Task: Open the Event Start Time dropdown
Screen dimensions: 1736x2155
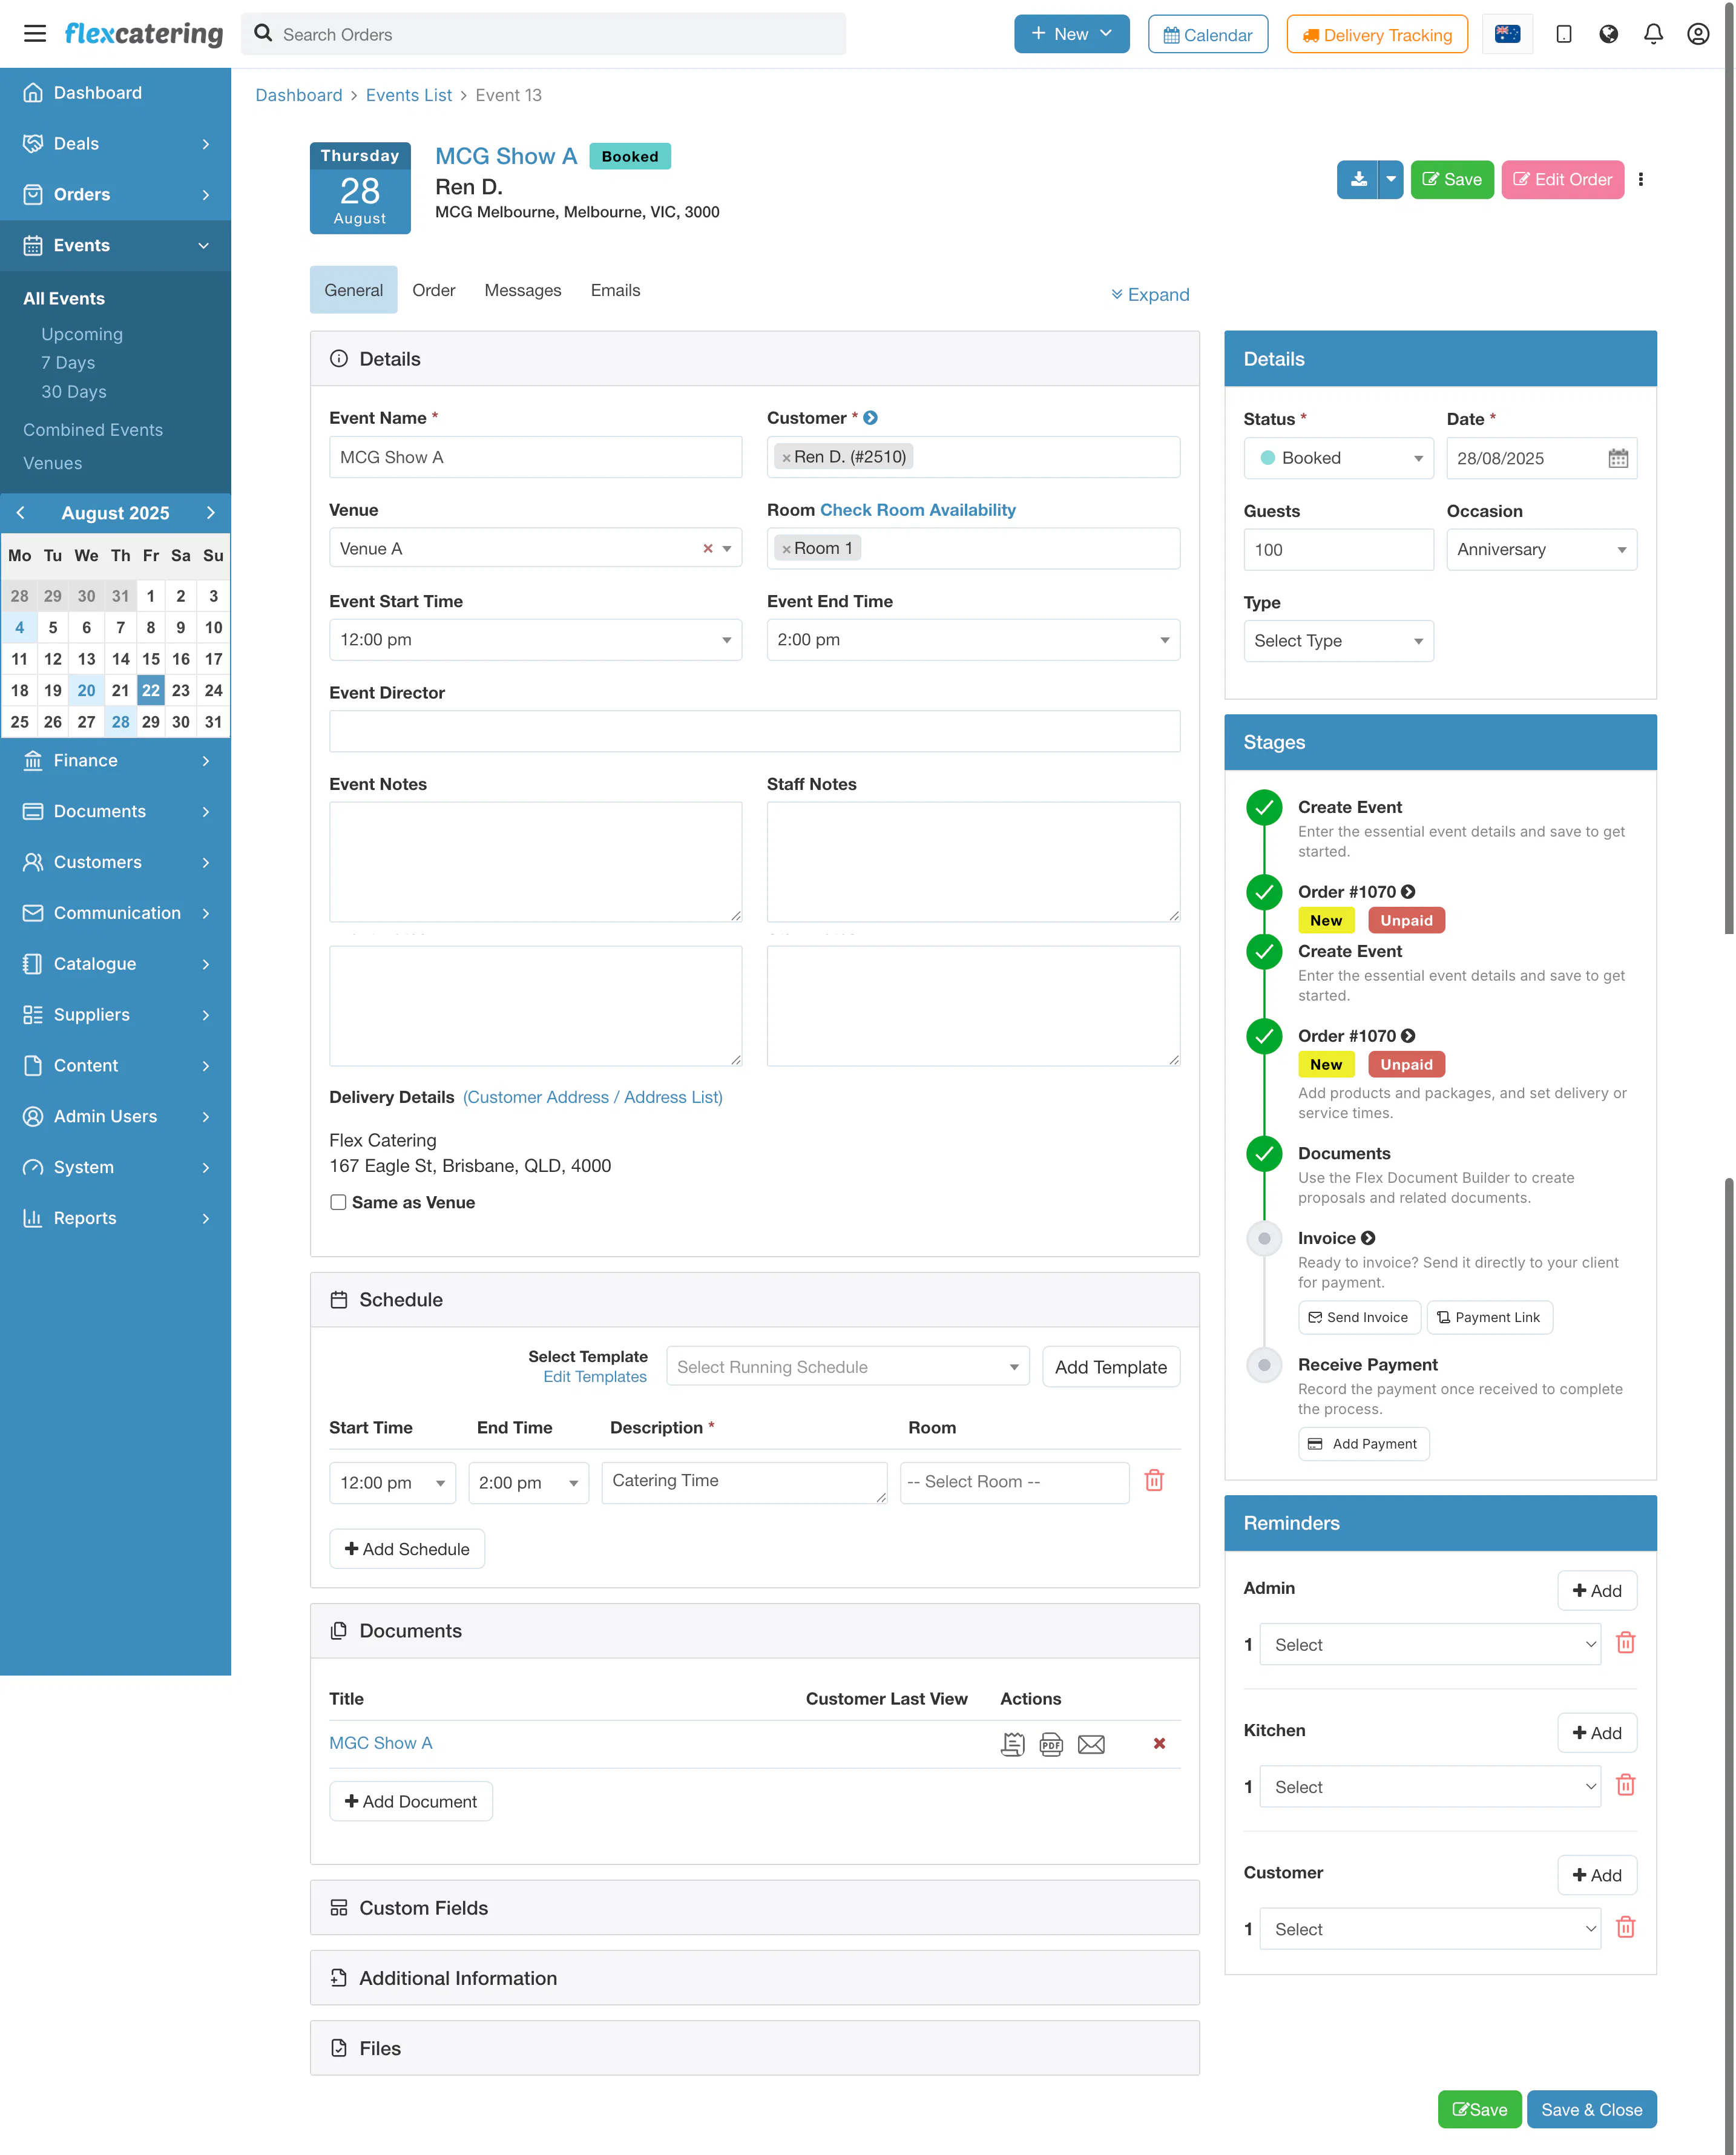Action: pos(536,640)
